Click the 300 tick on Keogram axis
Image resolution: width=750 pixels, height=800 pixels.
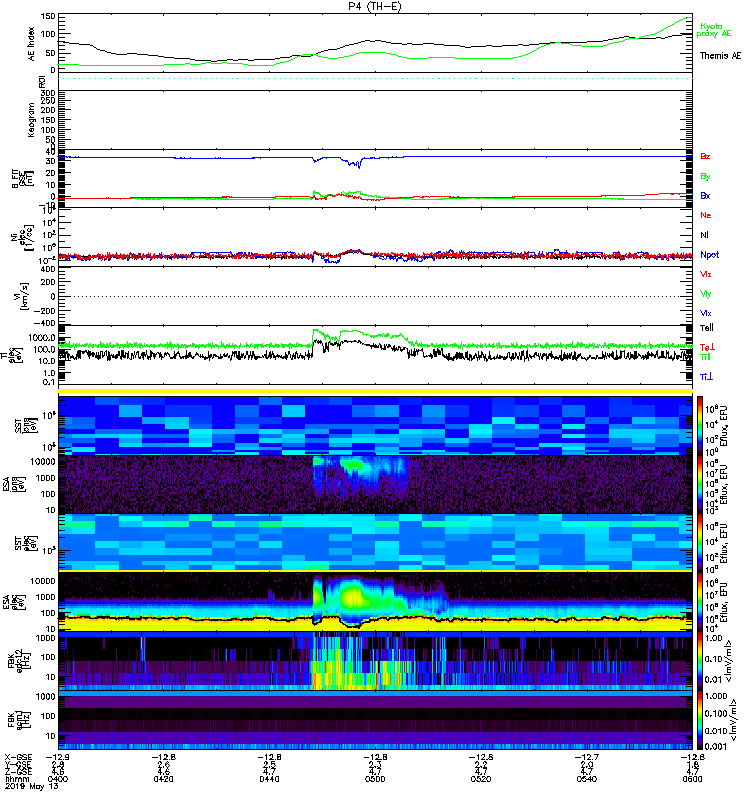pyautogui.click(x=48, y=94)
